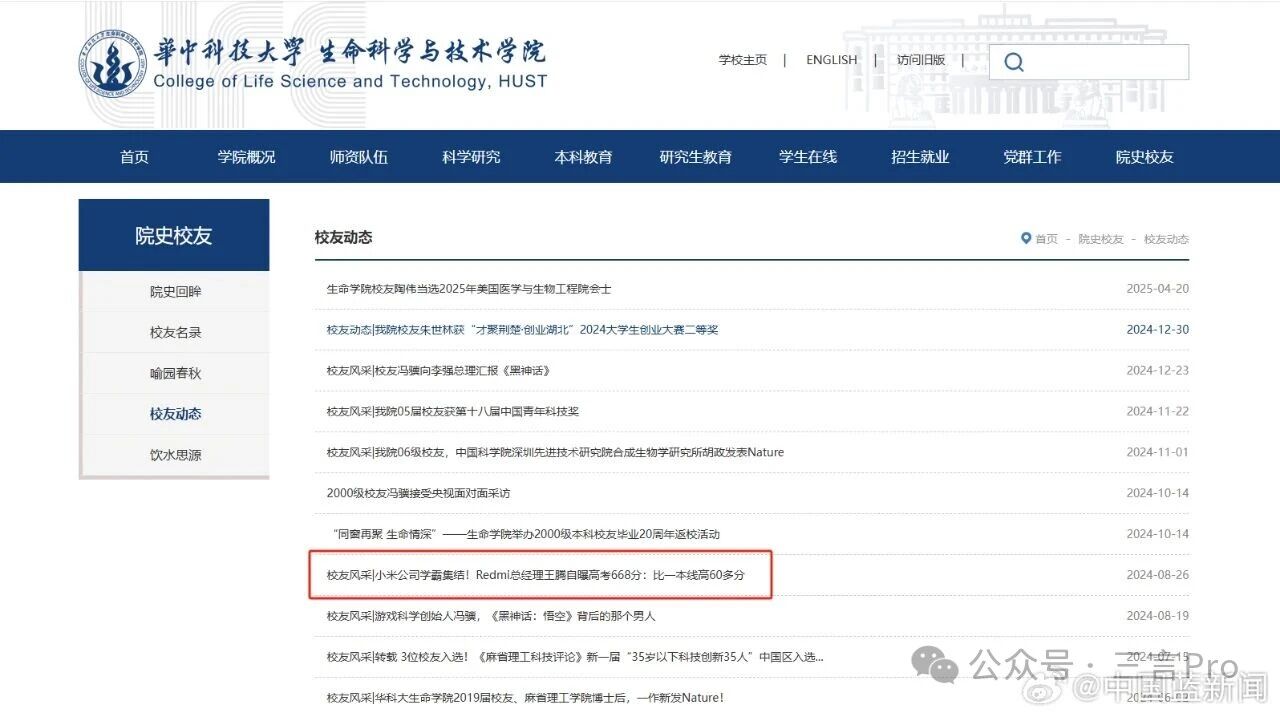This screenshot has height=717, width=1280.
Task: Select 院史回眸 in sidebar
Action: [176, 292]
